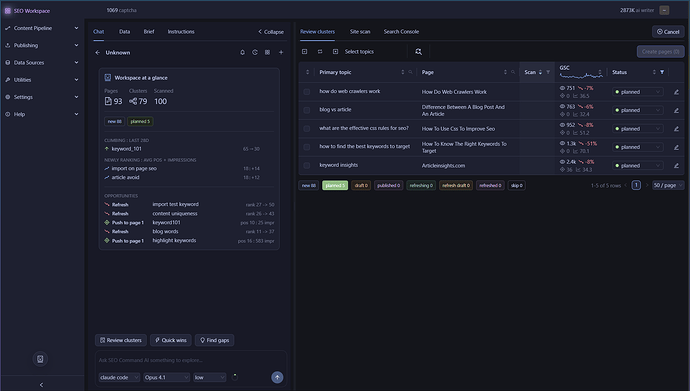Toggle the 'published 0' filter chip
The image size is (690, 391).
[x=389, y=185]
